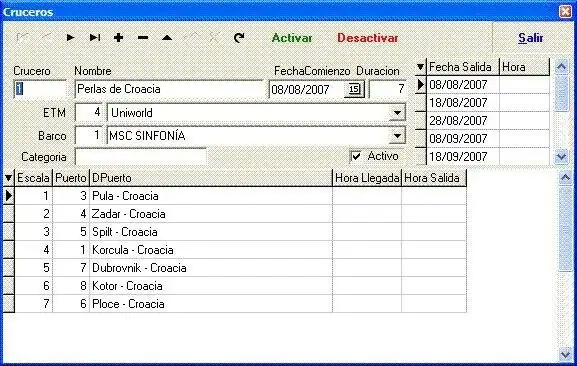Click the Hora Salida column header

pyautogui.click(x=434, y=178)
